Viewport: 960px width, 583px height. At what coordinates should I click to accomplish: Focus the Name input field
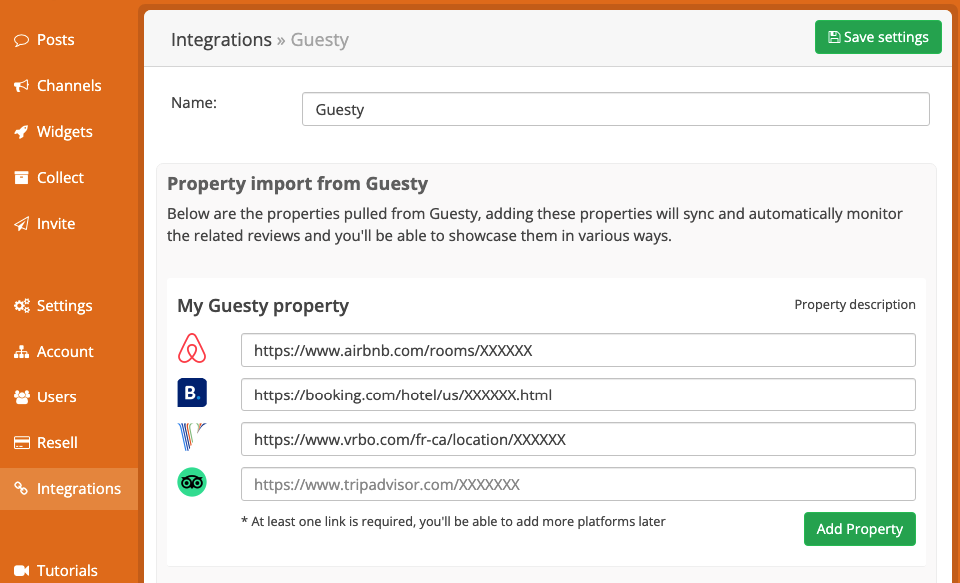pos(615,109)
